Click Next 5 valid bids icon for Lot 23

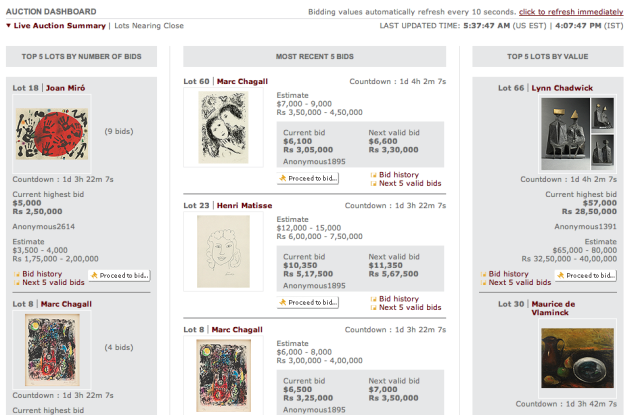(x=372, y=309)
